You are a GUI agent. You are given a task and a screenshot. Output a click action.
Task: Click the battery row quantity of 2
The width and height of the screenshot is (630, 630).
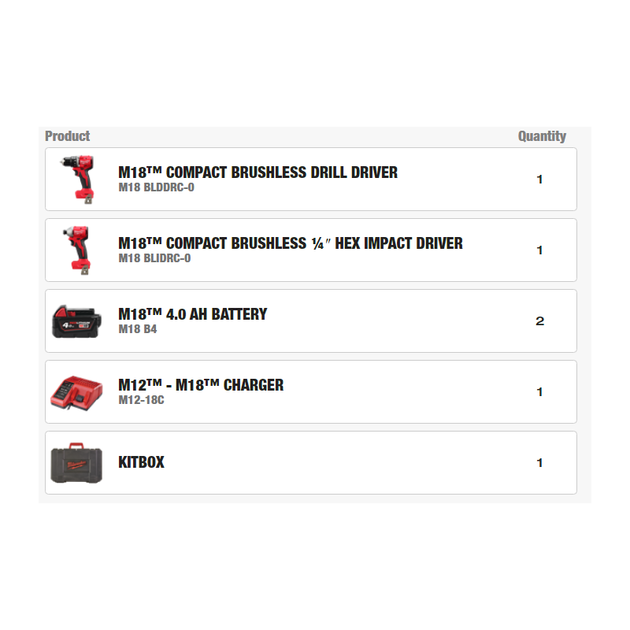click(x=540, y=321)
